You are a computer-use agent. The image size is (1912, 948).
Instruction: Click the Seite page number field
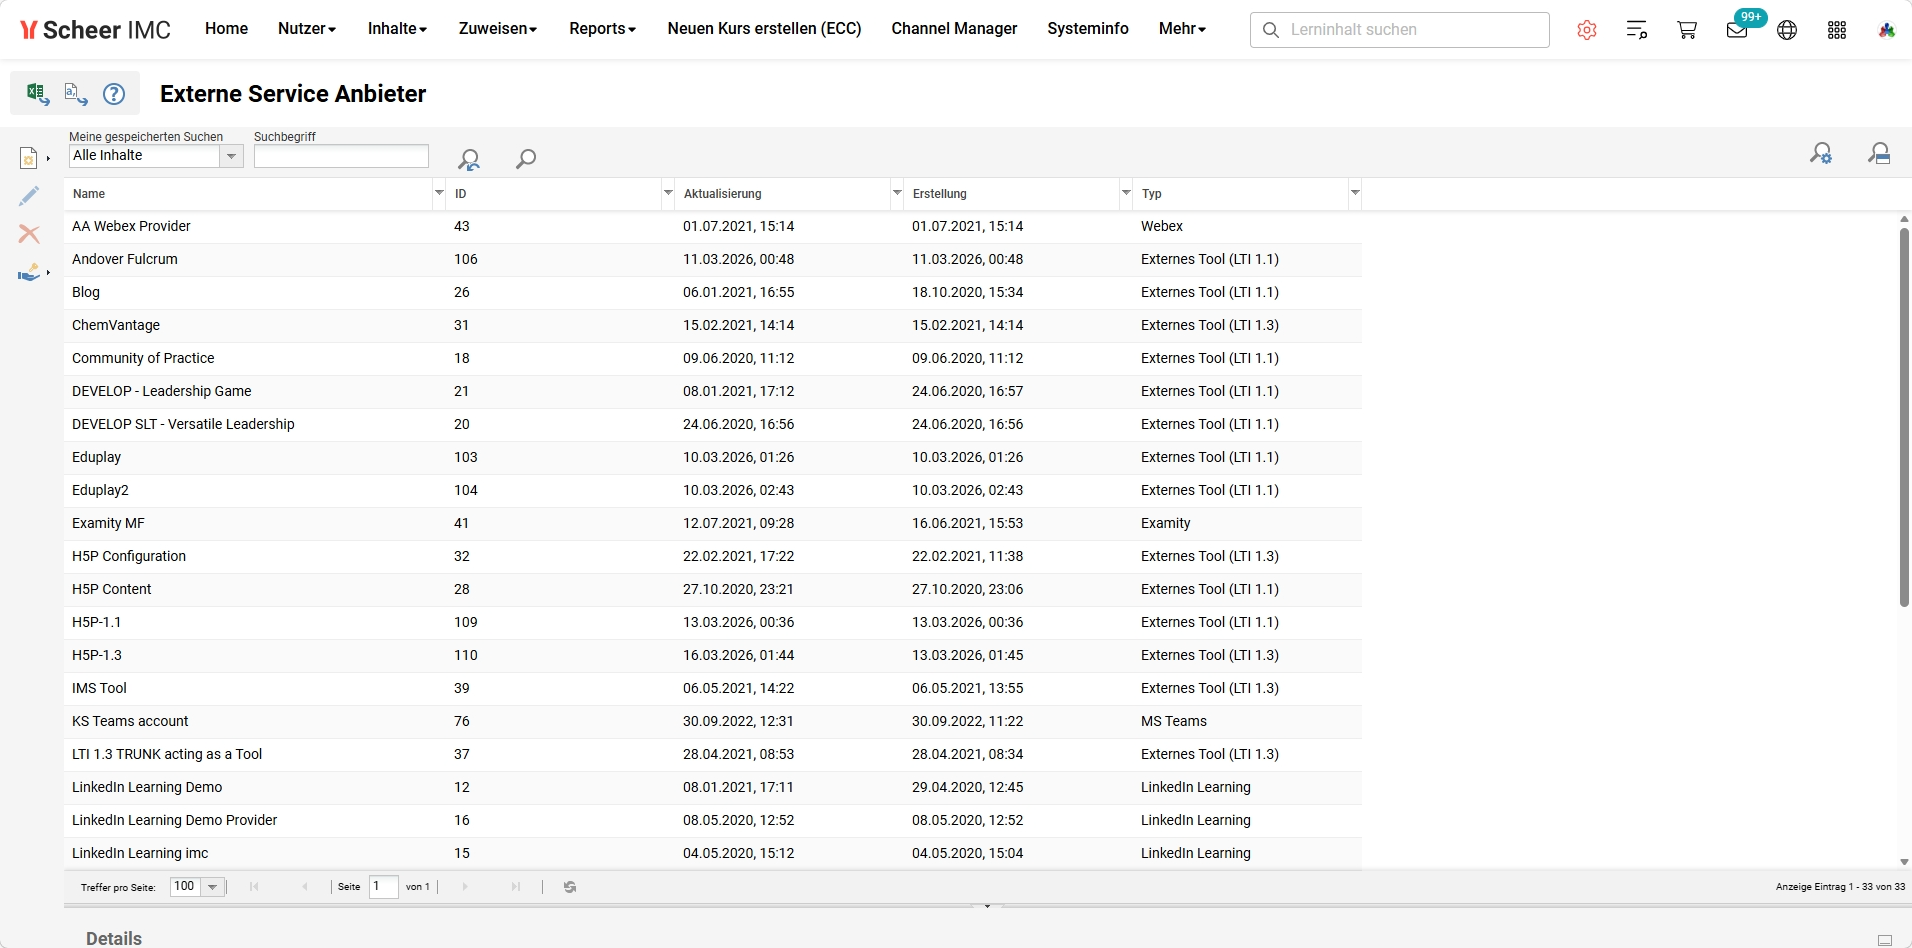coord(384,886)
